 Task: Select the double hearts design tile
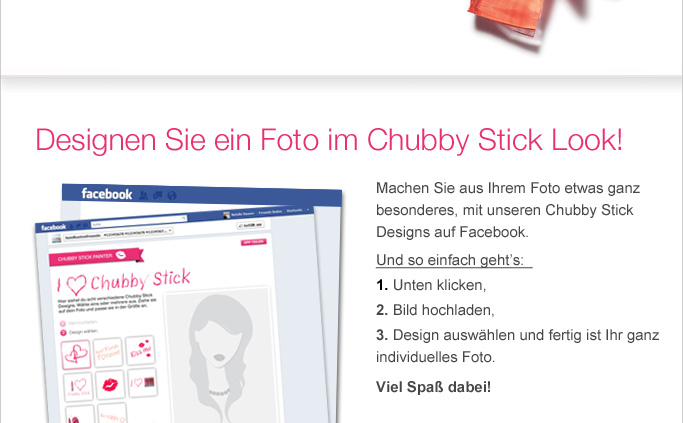(x=76, y=355)
